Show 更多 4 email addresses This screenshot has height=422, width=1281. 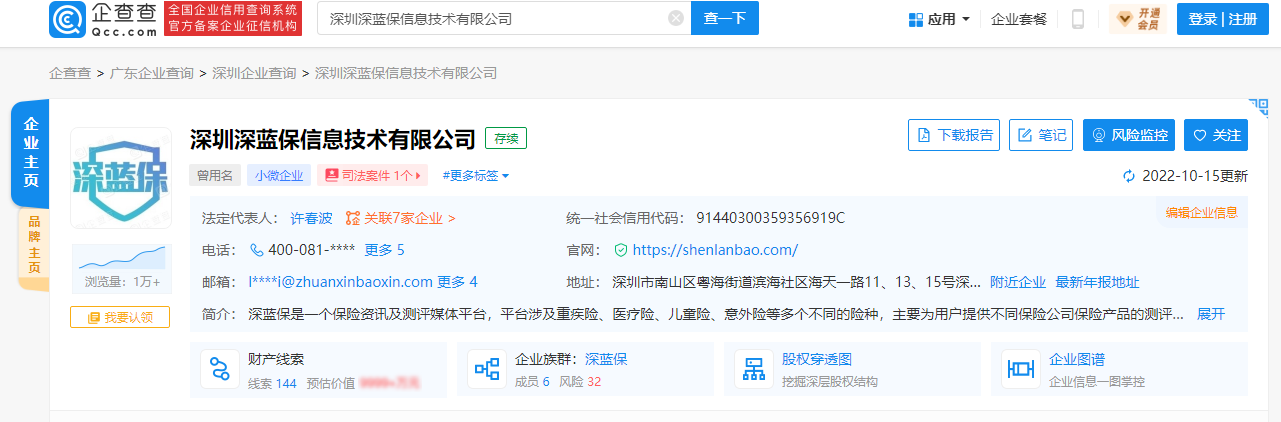point(457,282)
